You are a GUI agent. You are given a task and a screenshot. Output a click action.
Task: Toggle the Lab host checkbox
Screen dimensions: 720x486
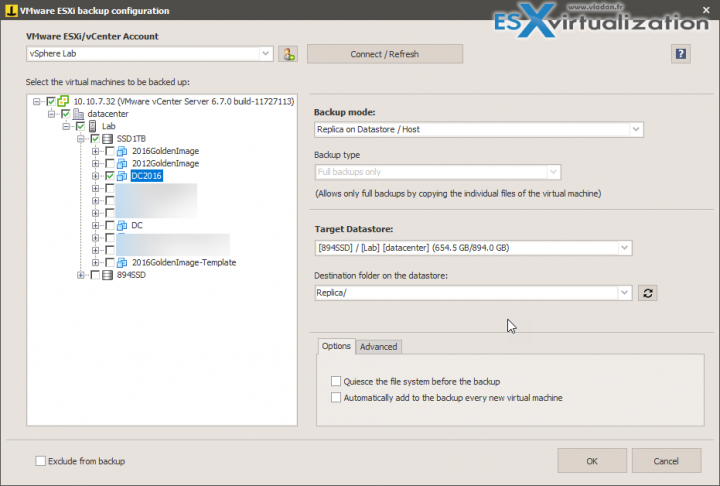tap(80, 126)
